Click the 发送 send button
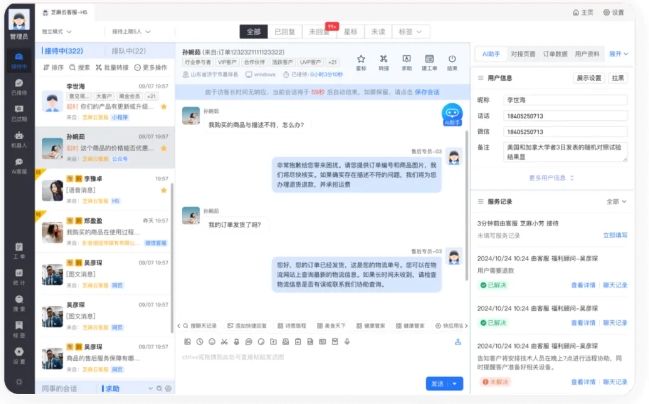 click(437, 384)
